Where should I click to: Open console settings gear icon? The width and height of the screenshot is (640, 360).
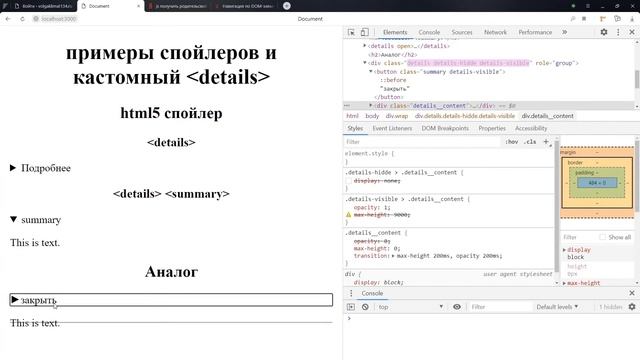pyautogui.click(x=632, y=307)
